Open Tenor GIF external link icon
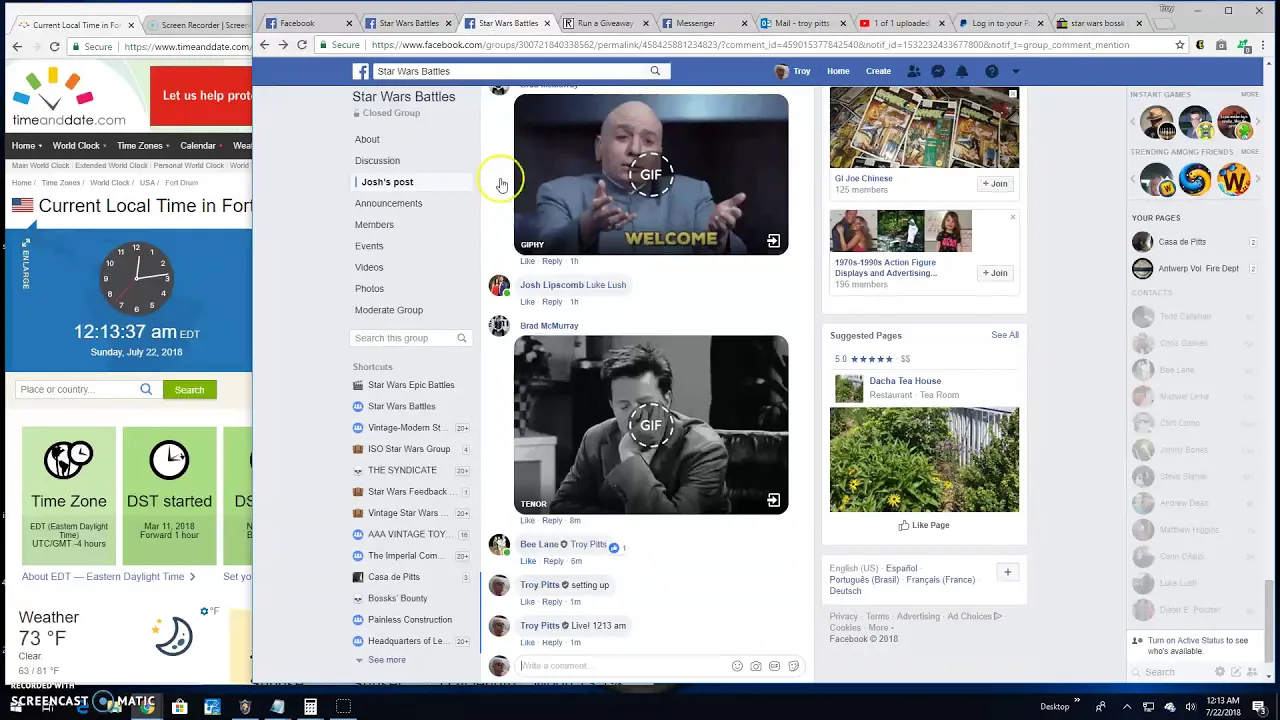The height and width of the screenshot is (720, 1280). click(773, 500)
